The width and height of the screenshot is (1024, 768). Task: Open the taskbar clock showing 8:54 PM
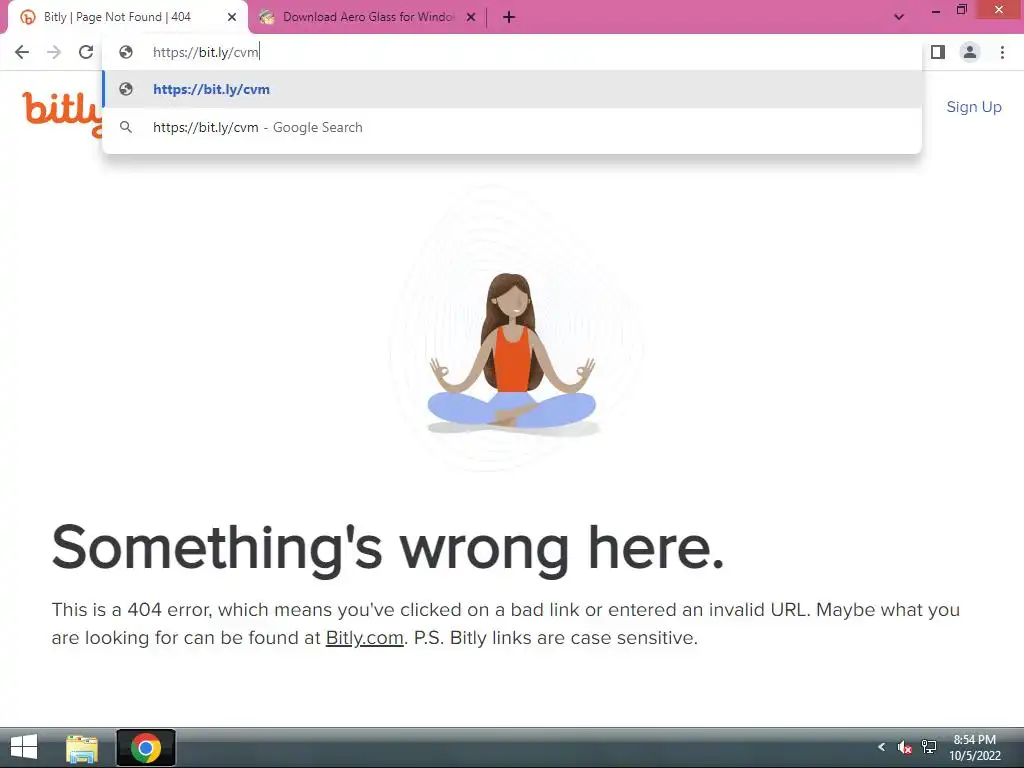(x=974, y=748)
